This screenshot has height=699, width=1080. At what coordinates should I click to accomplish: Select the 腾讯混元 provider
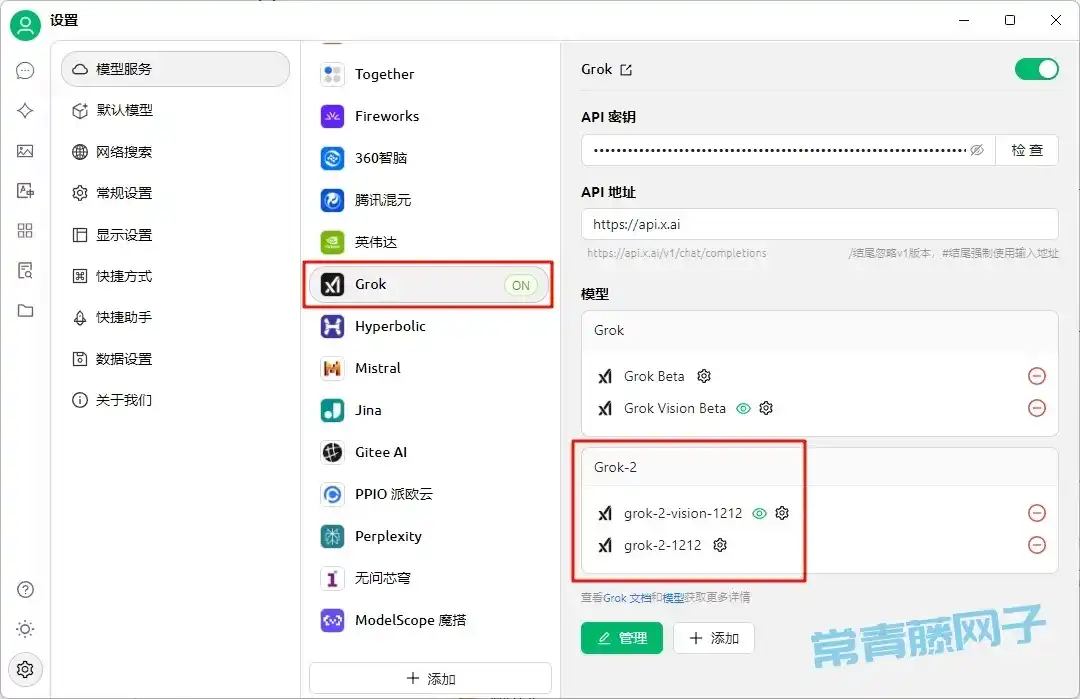(430, 200)
